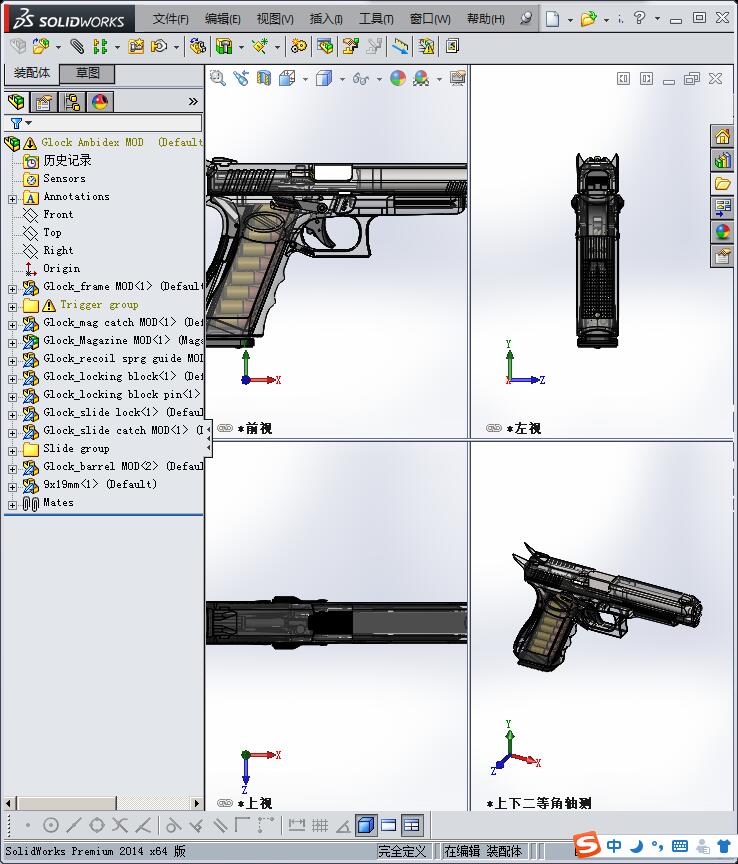This screenshot has height=864, width=738.
Task: Click Show Hidden Components icon
Action: [197, 46]
